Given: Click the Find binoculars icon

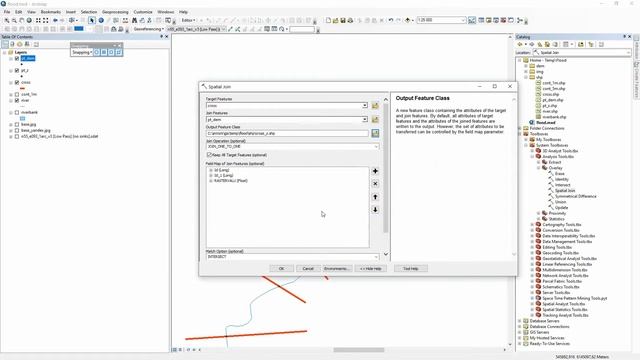Looking at the screenshot, I should pos(134,20).
